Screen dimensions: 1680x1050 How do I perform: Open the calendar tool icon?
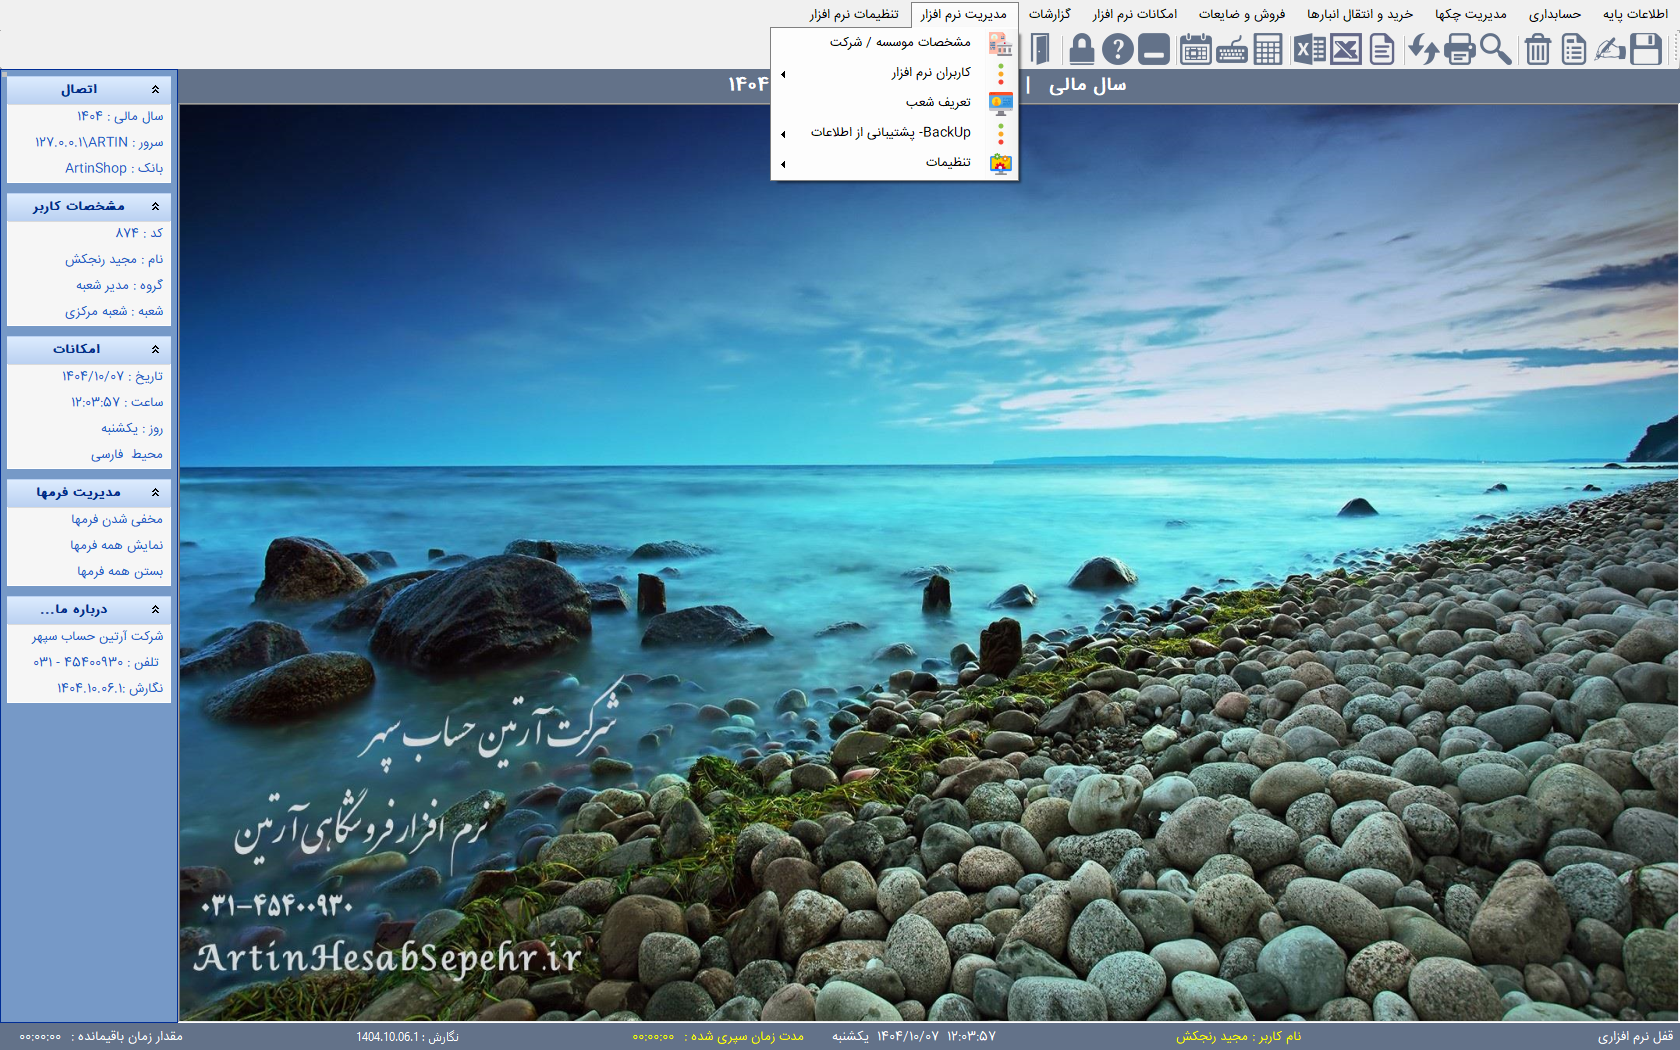click(x=1195, y=49)
